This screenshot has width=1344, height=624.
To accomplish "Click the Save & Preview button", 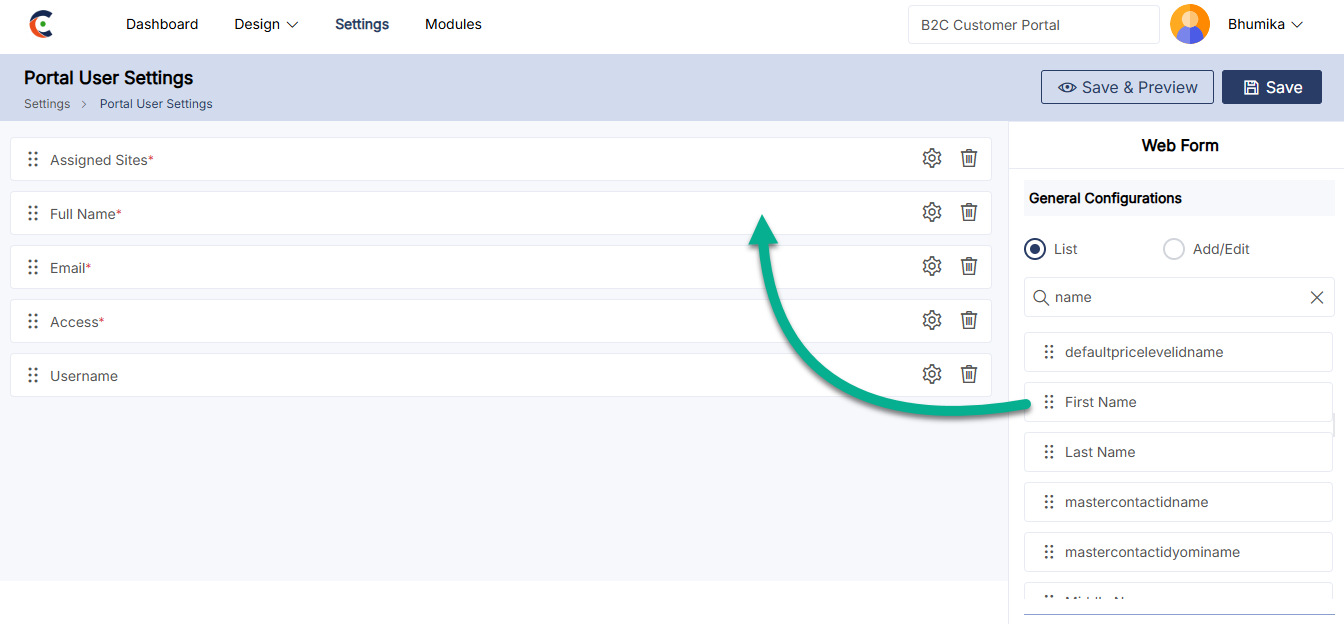I will pyautogui.click(x=1127, y=87).
